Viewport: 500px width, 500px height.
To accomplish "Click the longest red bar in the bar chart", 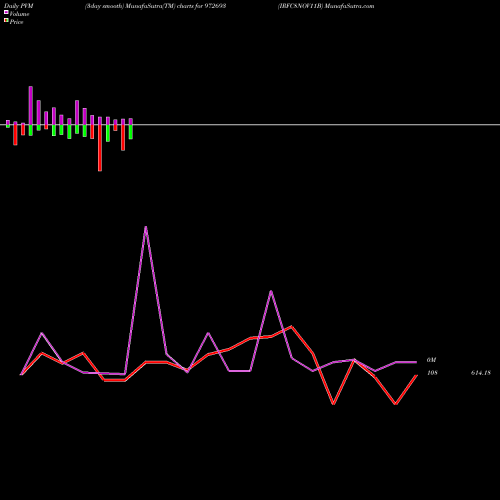I will [100, 148].
